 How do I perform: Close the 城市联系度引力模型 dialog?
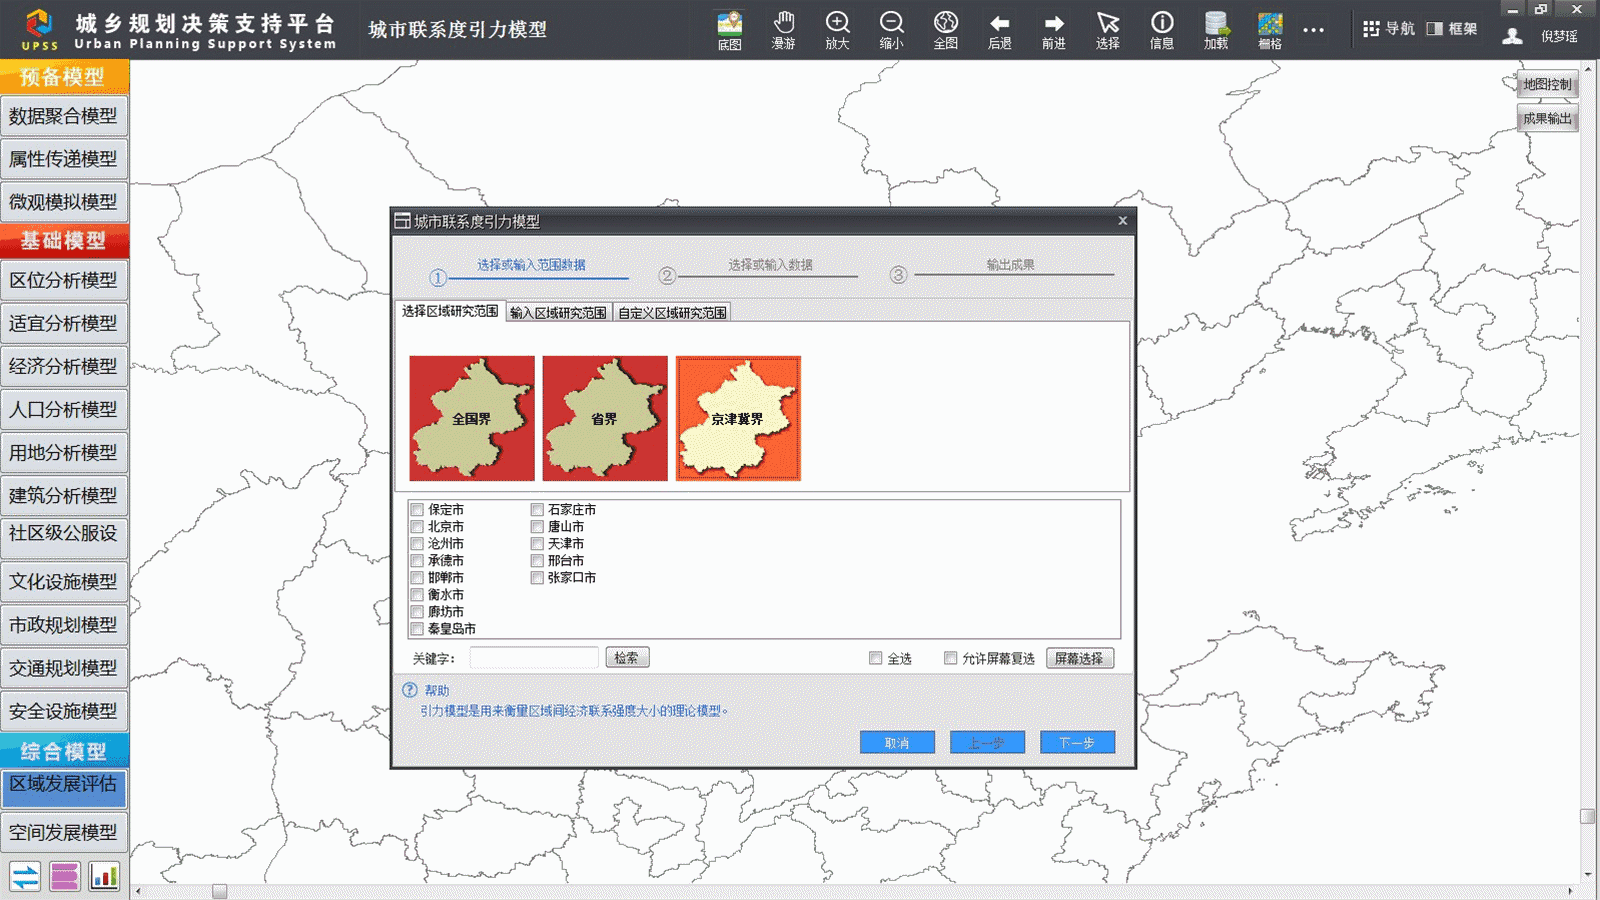click(1122, 221)
